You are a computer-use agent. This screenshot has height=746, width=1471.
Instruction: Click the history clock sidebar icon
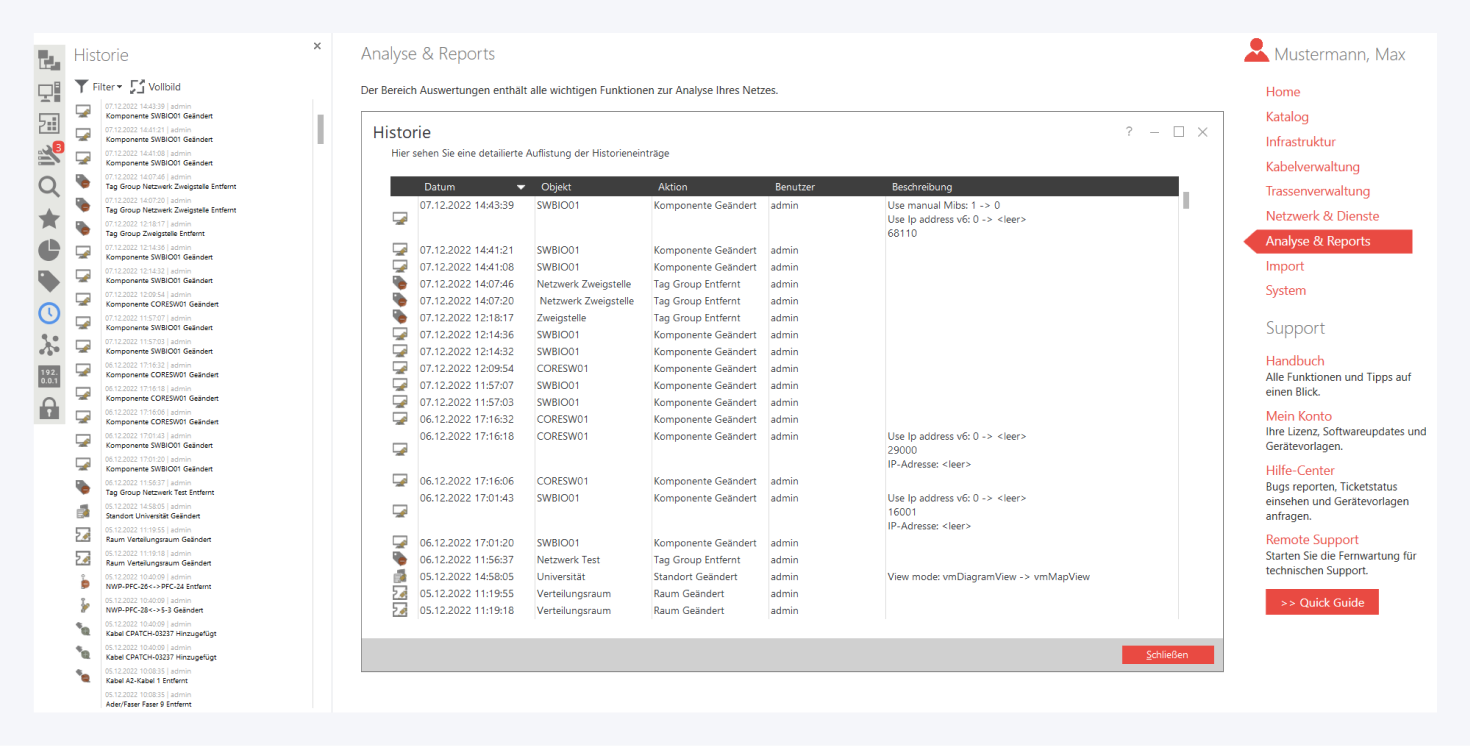[x=49, y=313]
